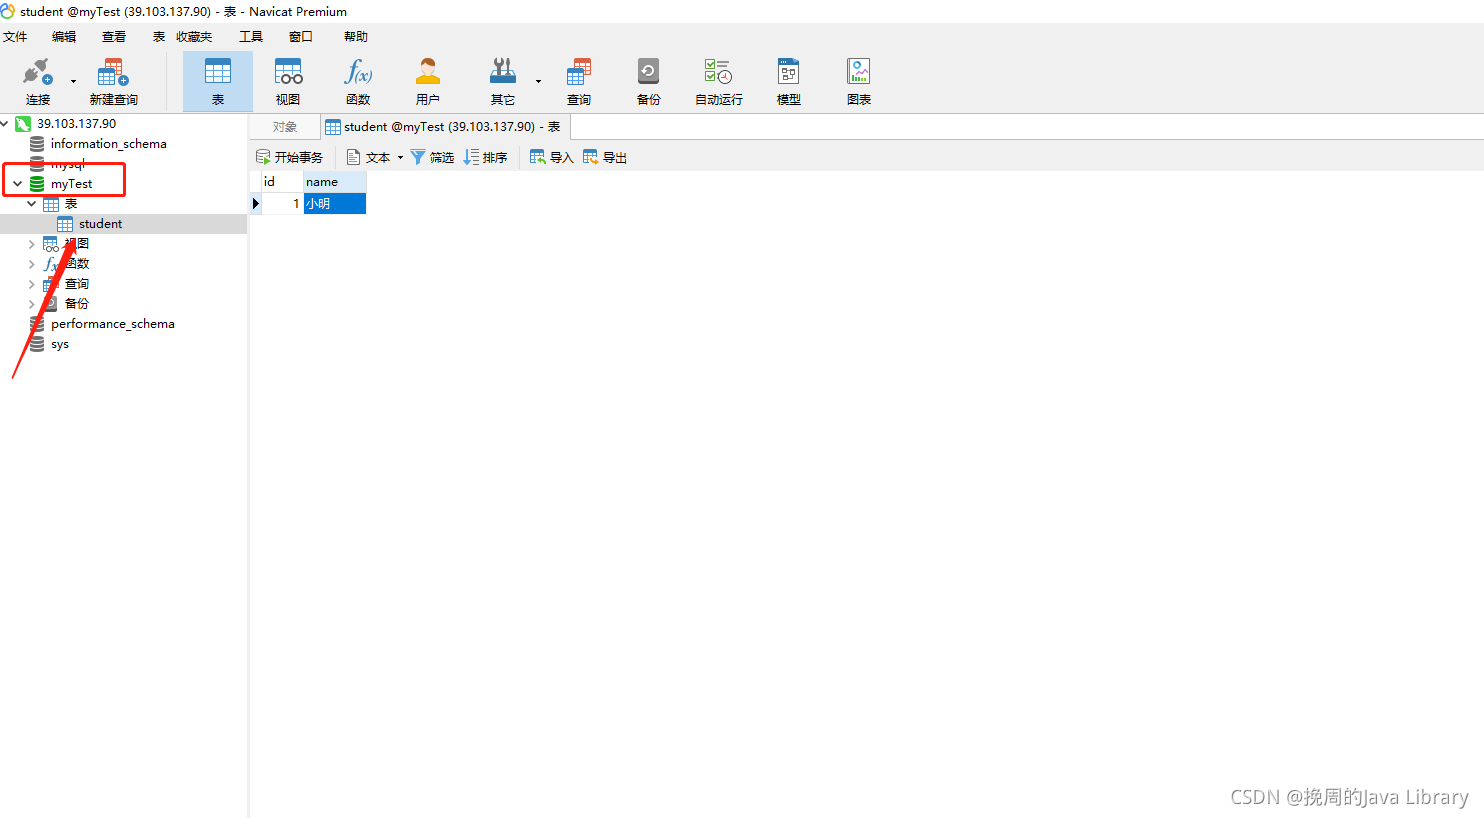Click the 导出 export button
The image size is (1484, 818).
(x=605, y=157)
